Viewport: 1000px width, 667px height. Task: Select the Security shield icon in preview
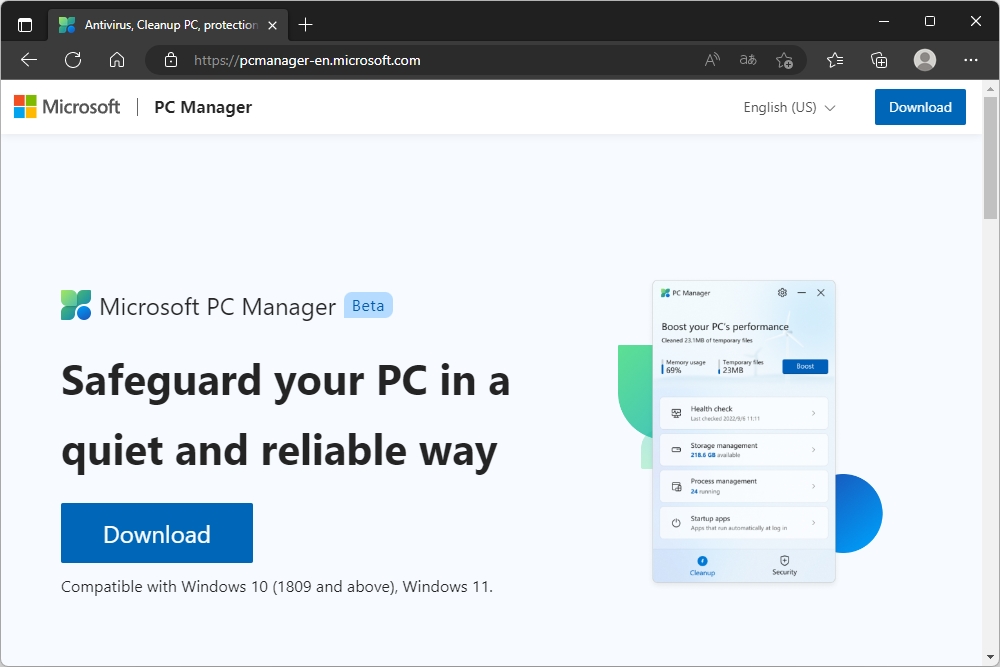[x=784, y=561]
